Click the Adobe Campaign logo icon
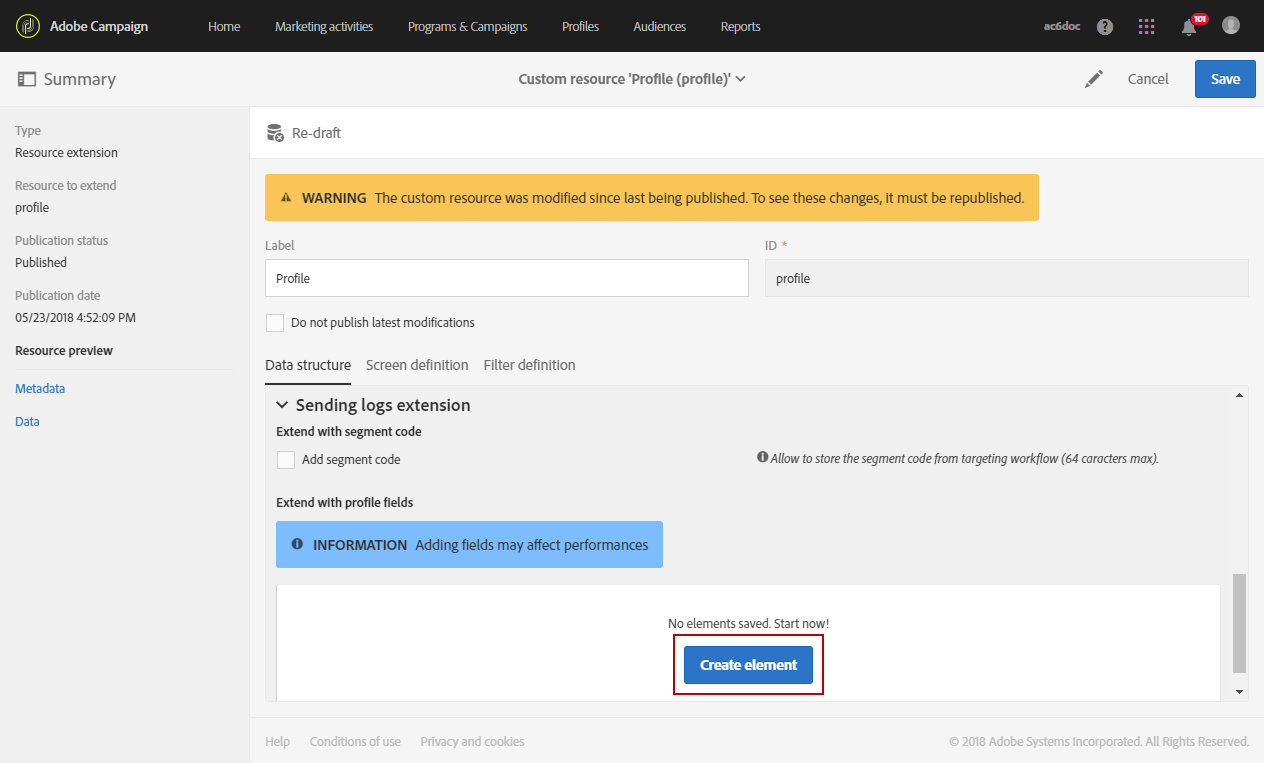The width and height of the screenshot is (1264, 763). click(28, 26)
